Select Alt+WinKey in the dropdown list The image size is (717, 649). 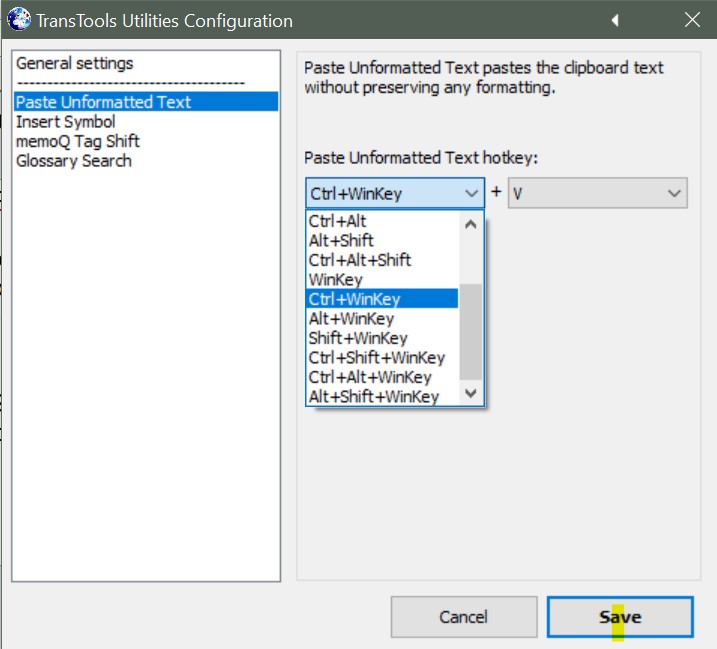351,319
